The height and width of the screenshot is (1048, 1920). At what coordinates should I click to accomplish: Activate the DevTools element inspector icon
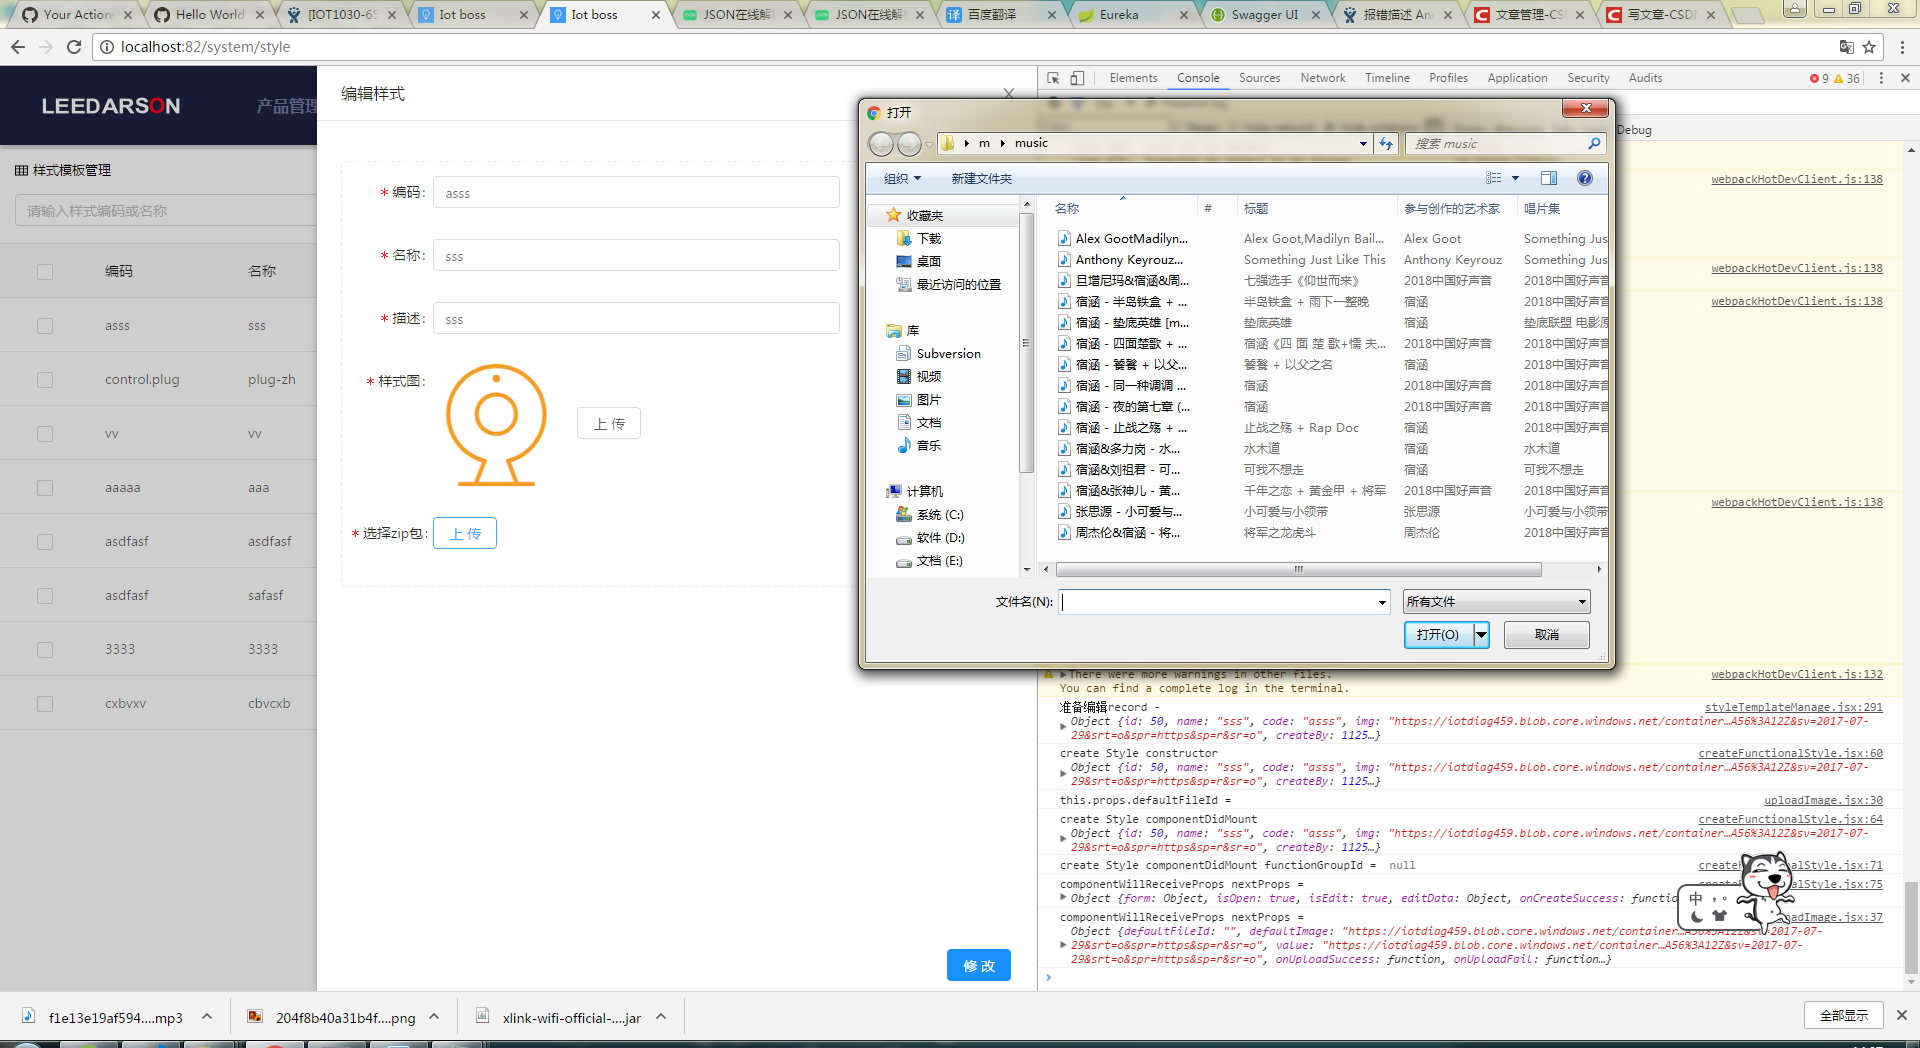point(1052,78)
